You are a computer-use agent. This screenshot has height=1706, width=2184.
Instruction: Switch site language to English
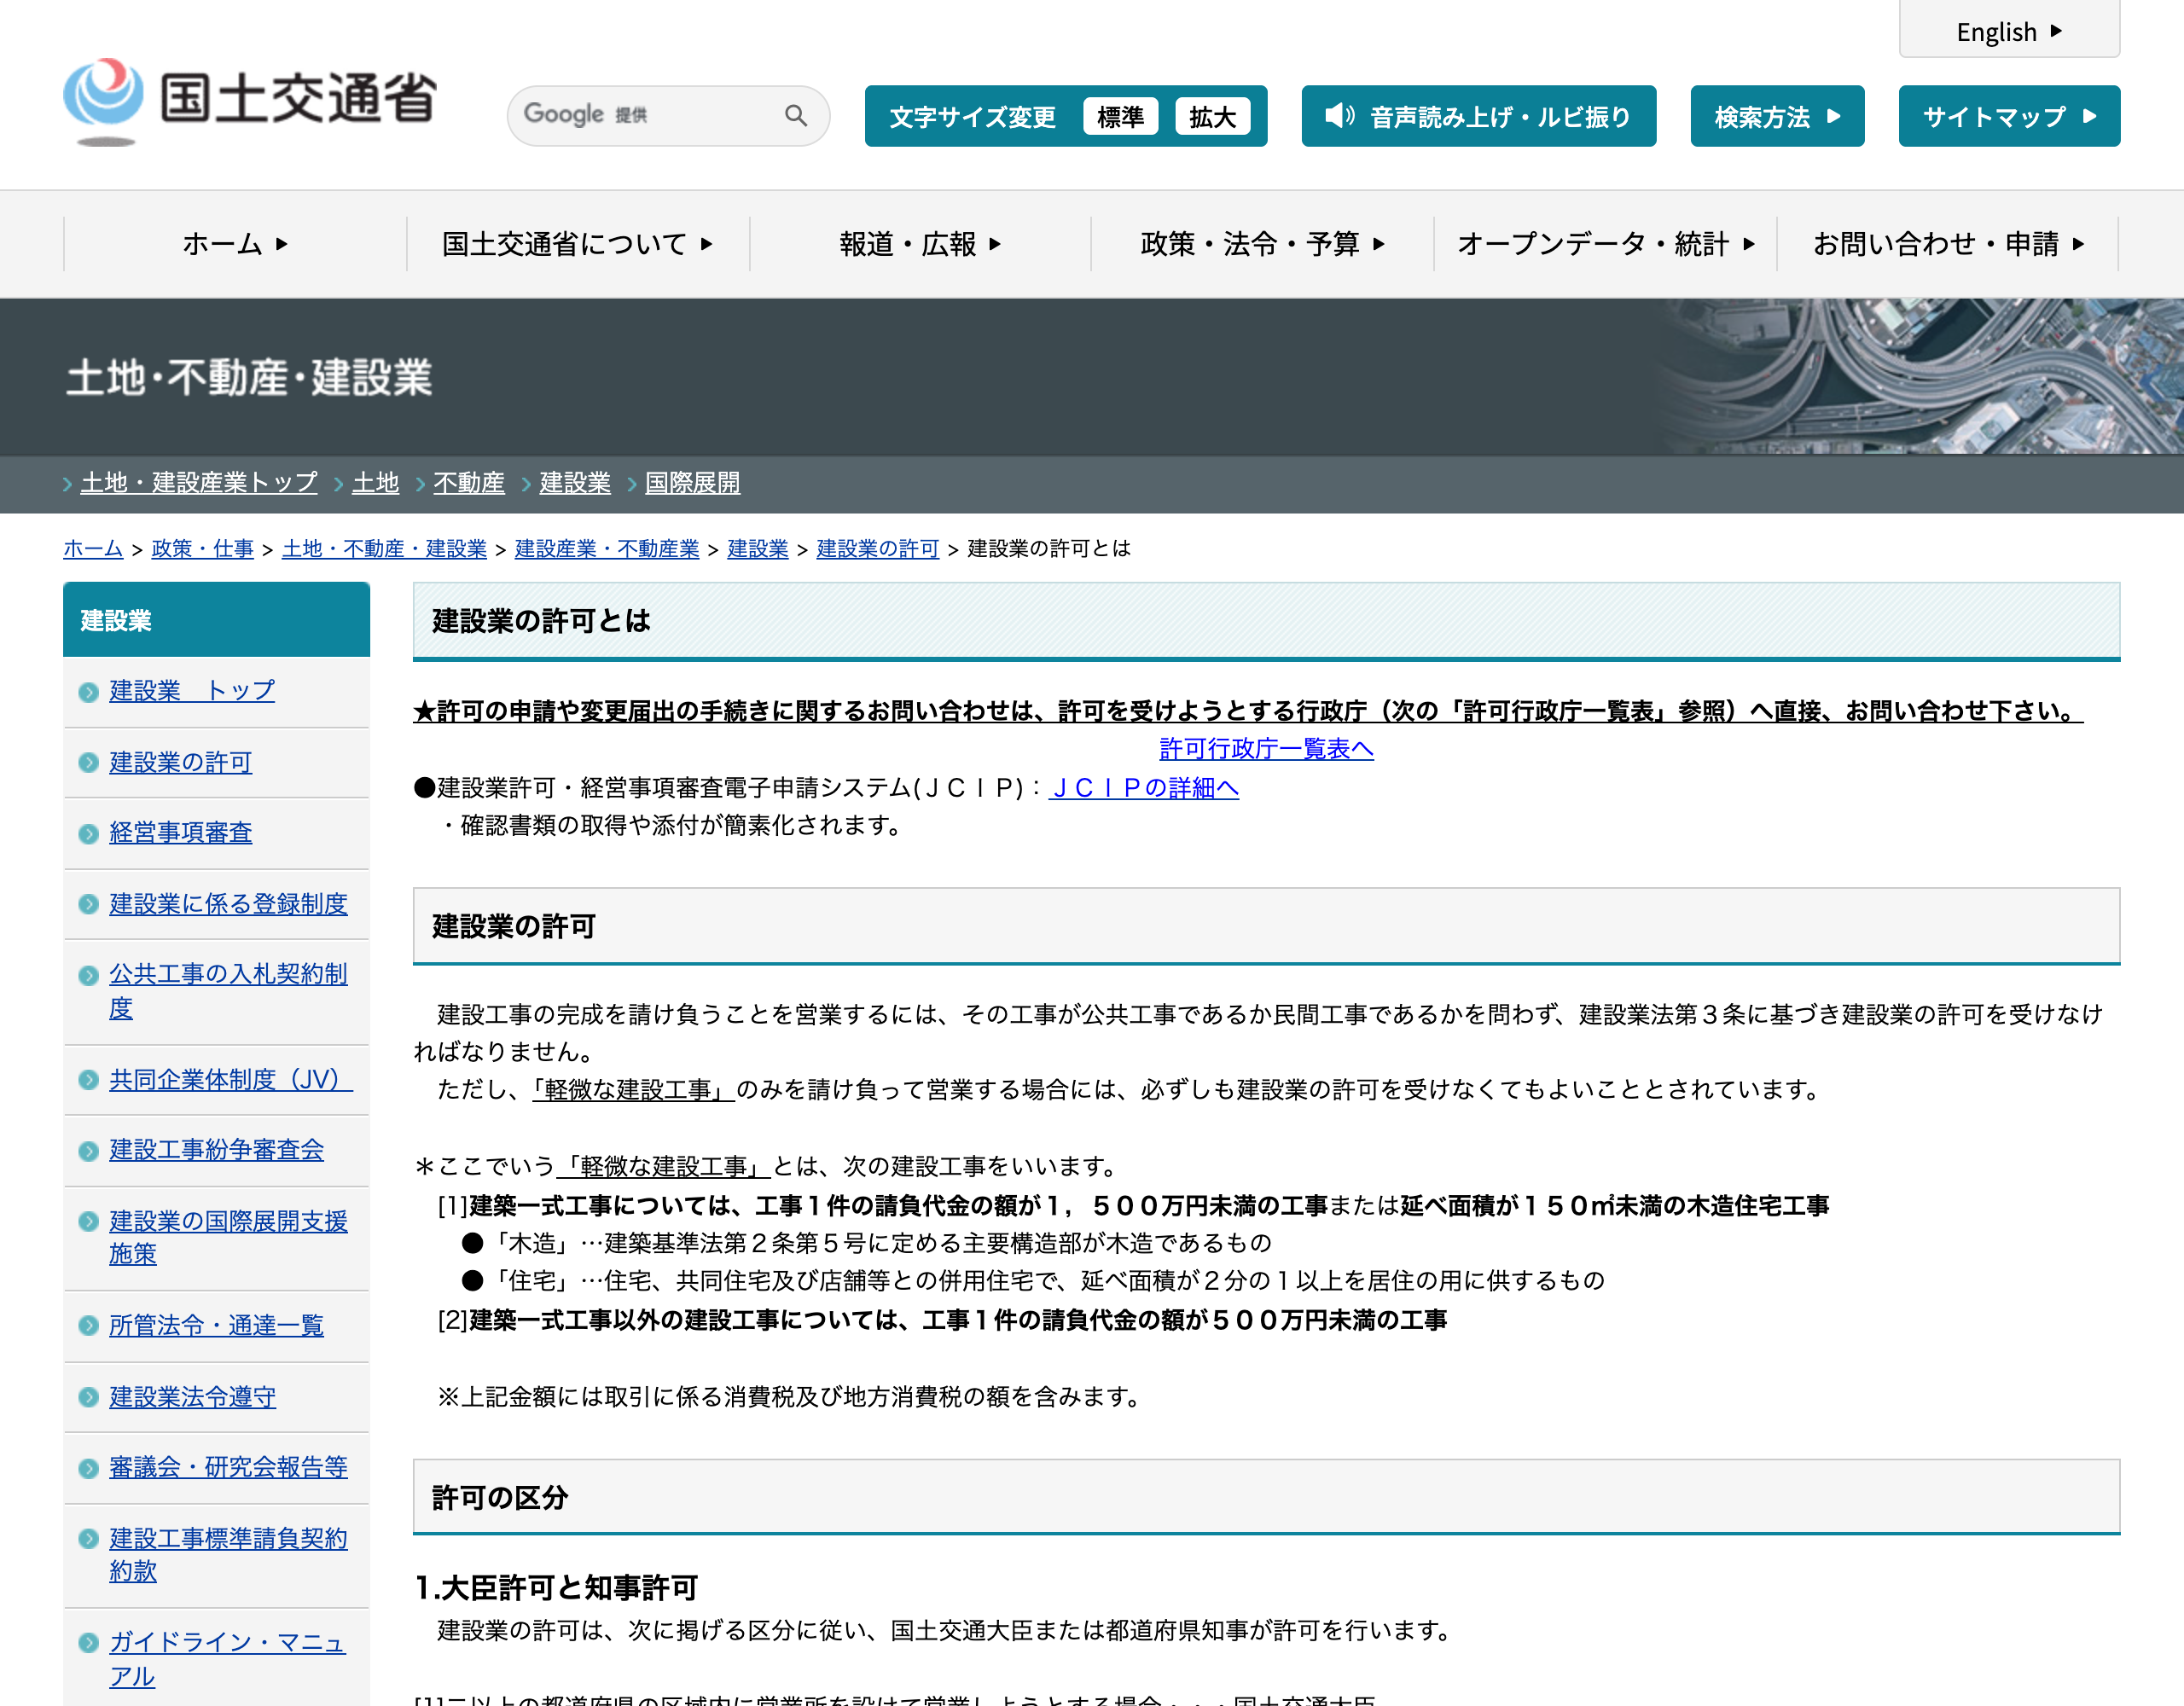coord(2009,31)
